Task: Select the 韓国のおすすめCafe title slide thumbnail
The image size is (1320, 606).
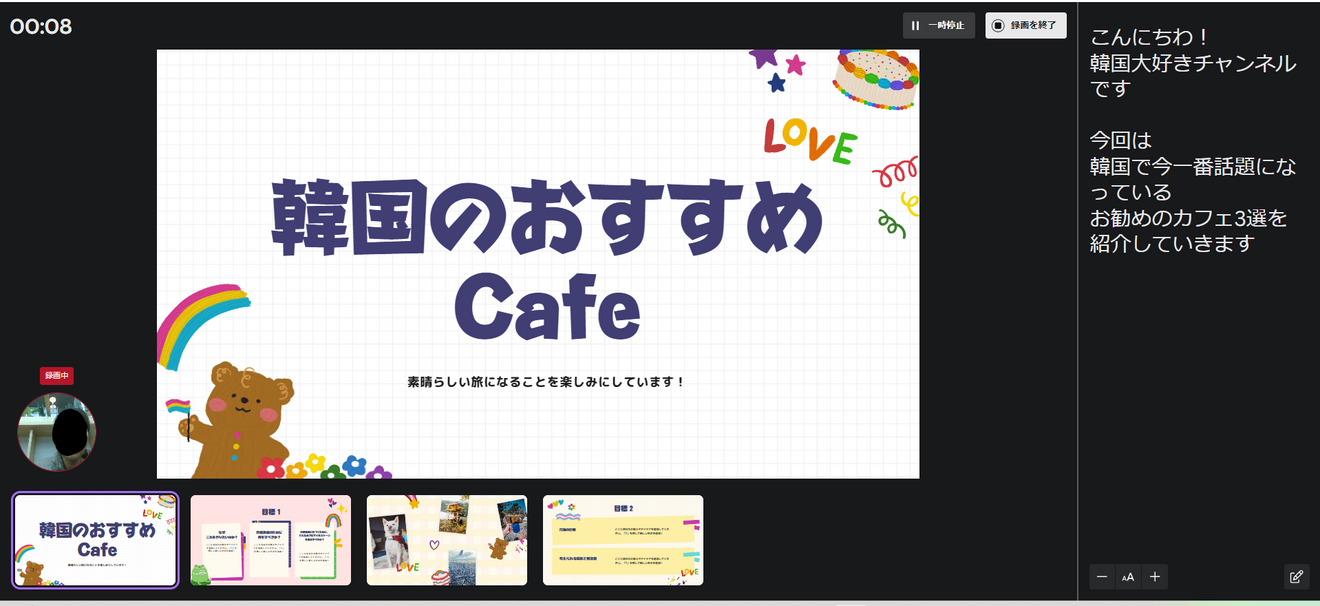Action: (x=95, y=540)
